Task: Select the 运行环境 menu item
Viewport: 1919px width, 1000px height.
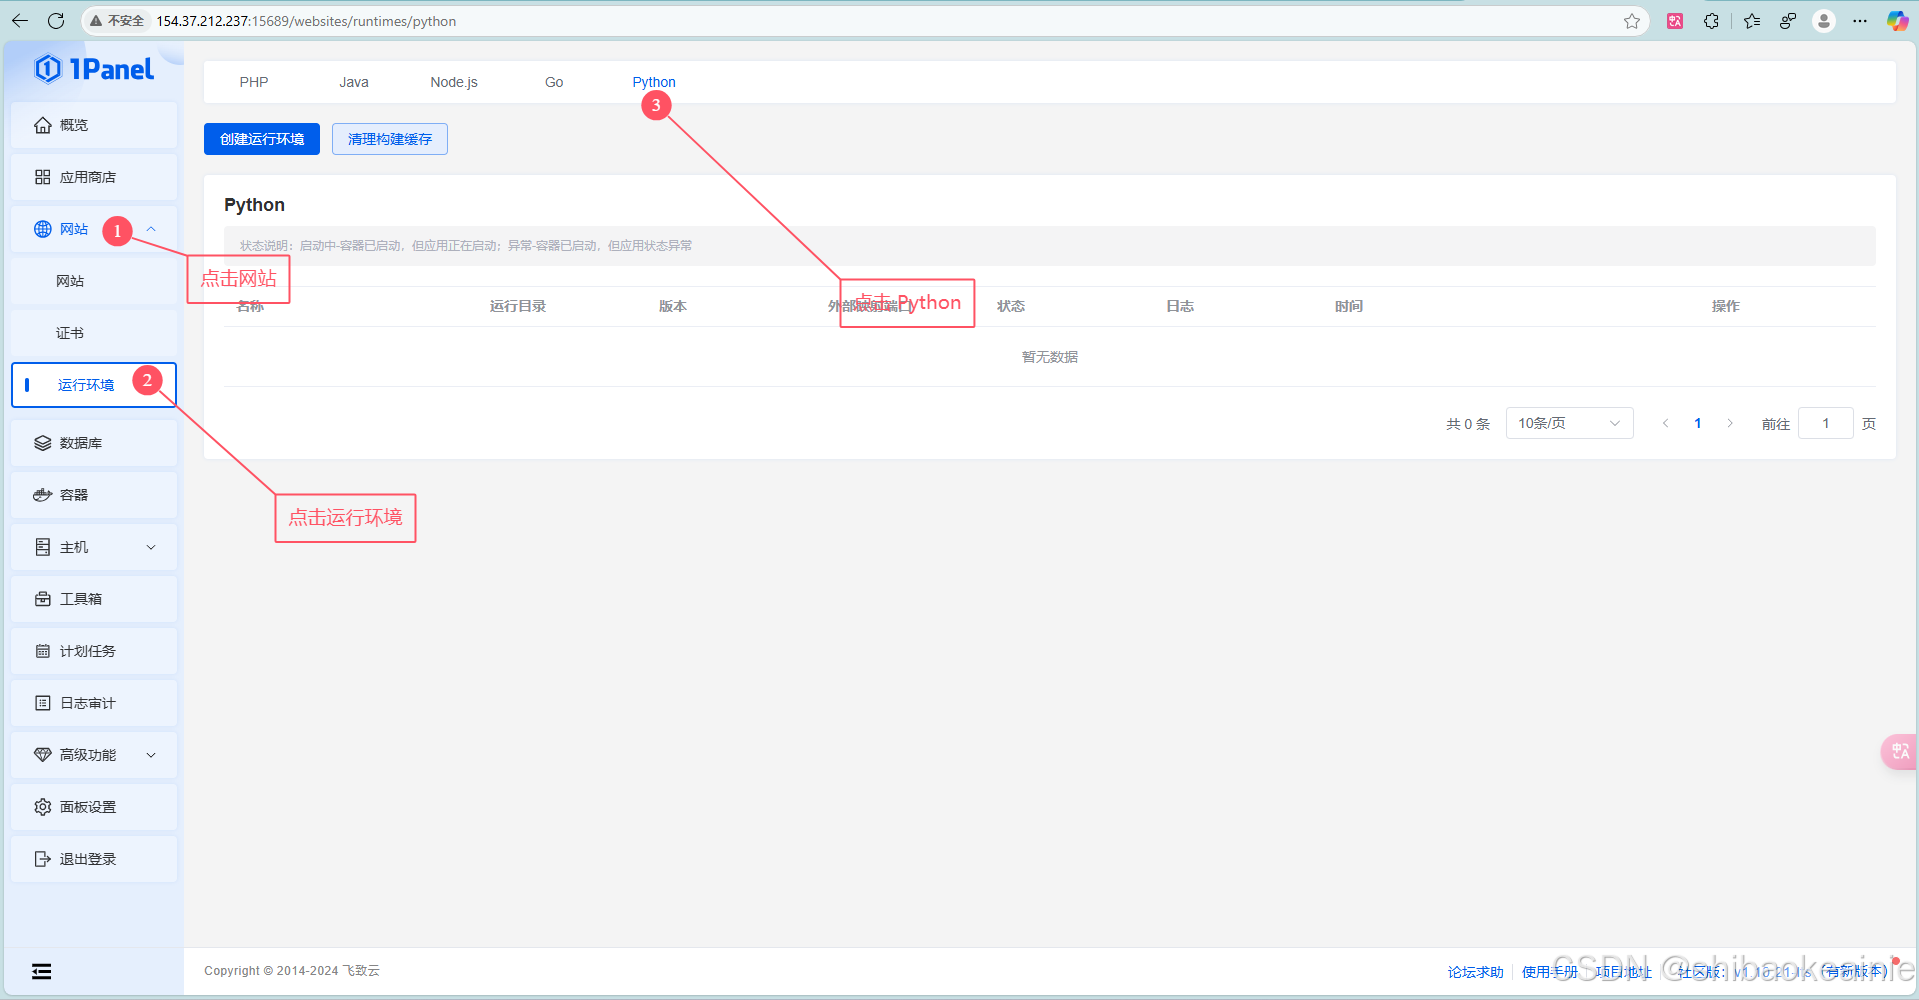Action: point(94,385)
